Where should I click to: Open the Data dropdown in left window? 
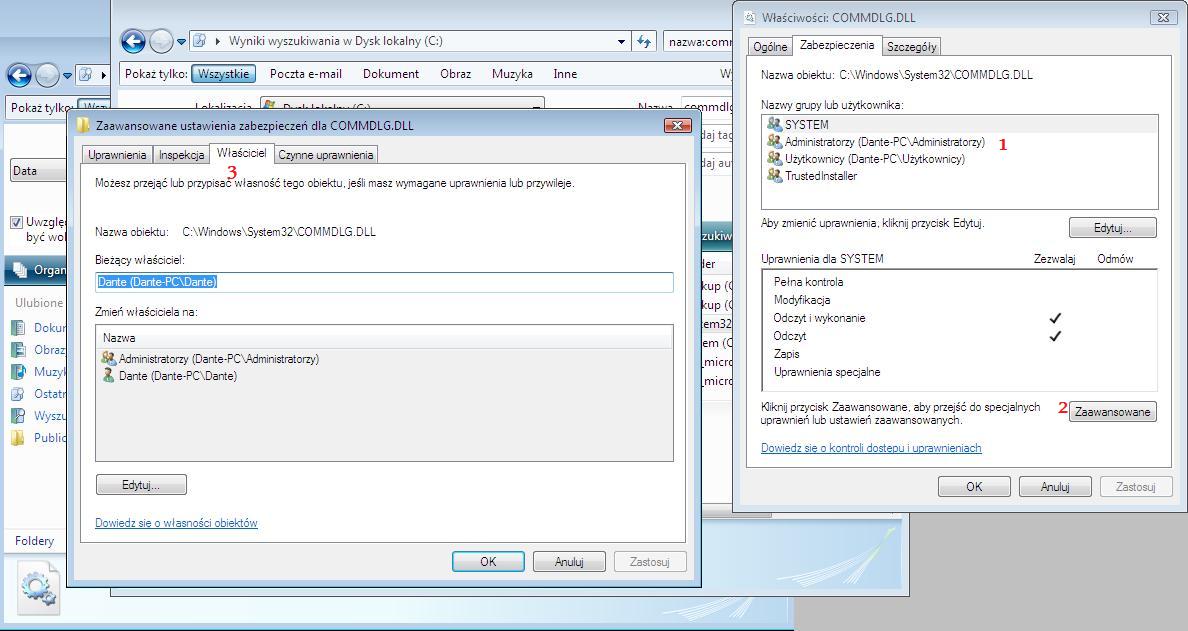point(38,171)
